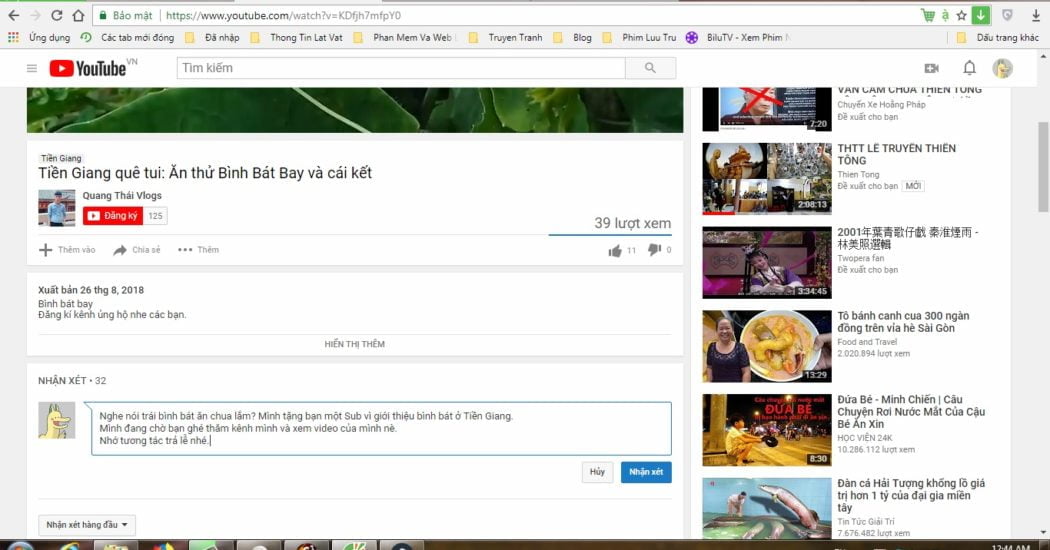Go back with the browser back arrow
The height and width of the screenshot is (550, 1050).
coord(13,15)
